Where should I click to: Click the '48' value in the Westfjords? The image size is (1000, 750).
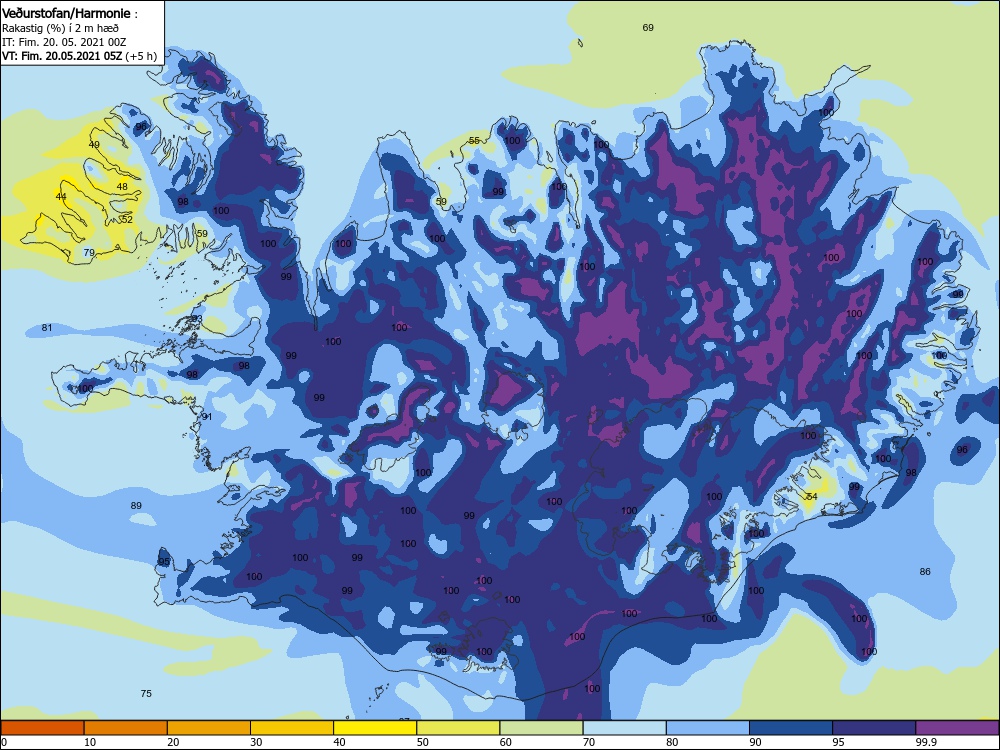122,187
